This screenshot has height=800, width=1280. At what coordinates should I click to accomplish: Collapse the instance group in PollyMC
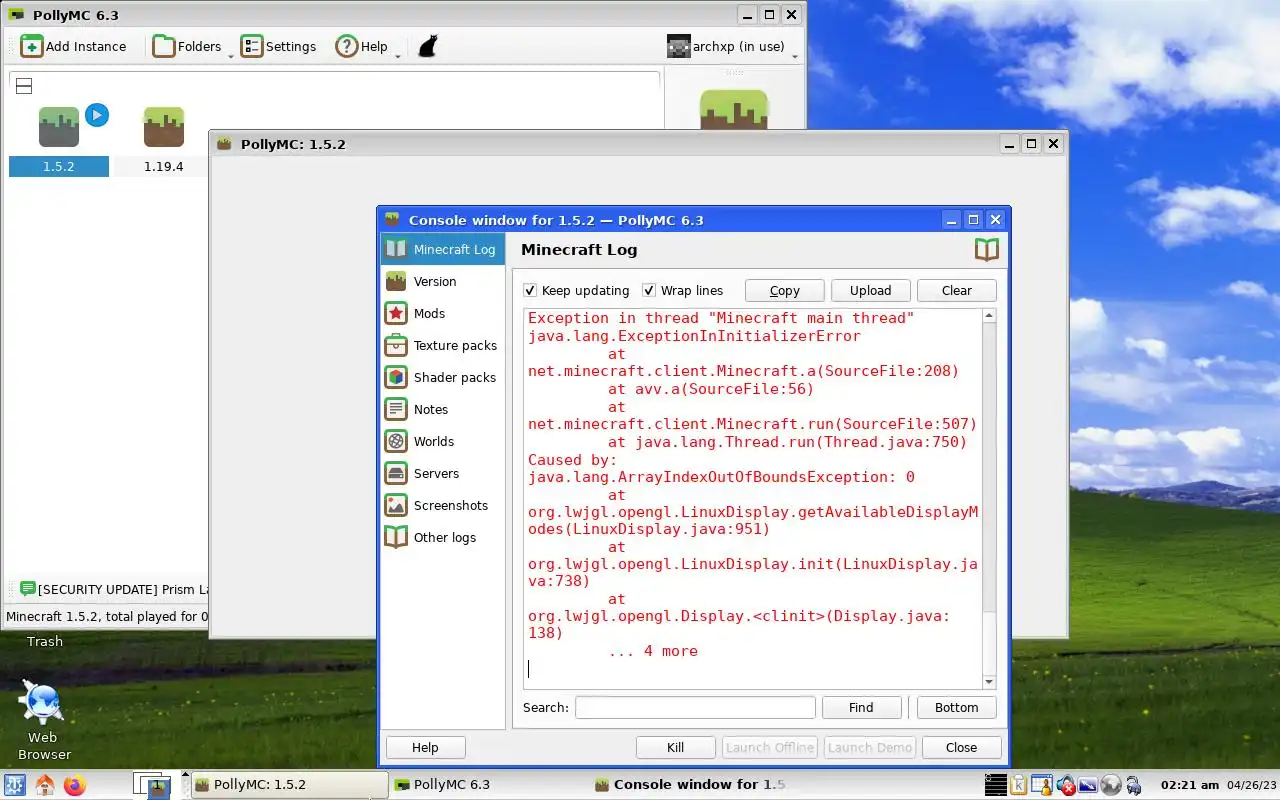click(24, 86)
